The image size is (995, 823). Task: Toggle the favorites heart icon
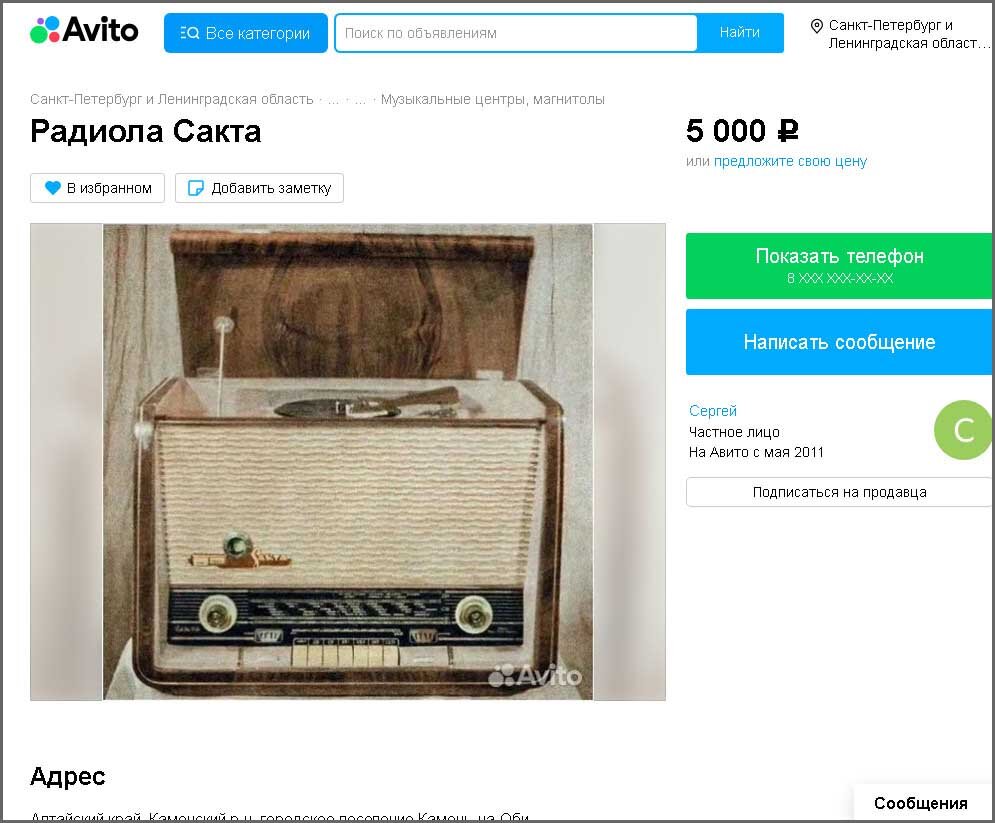coord(53,188)
